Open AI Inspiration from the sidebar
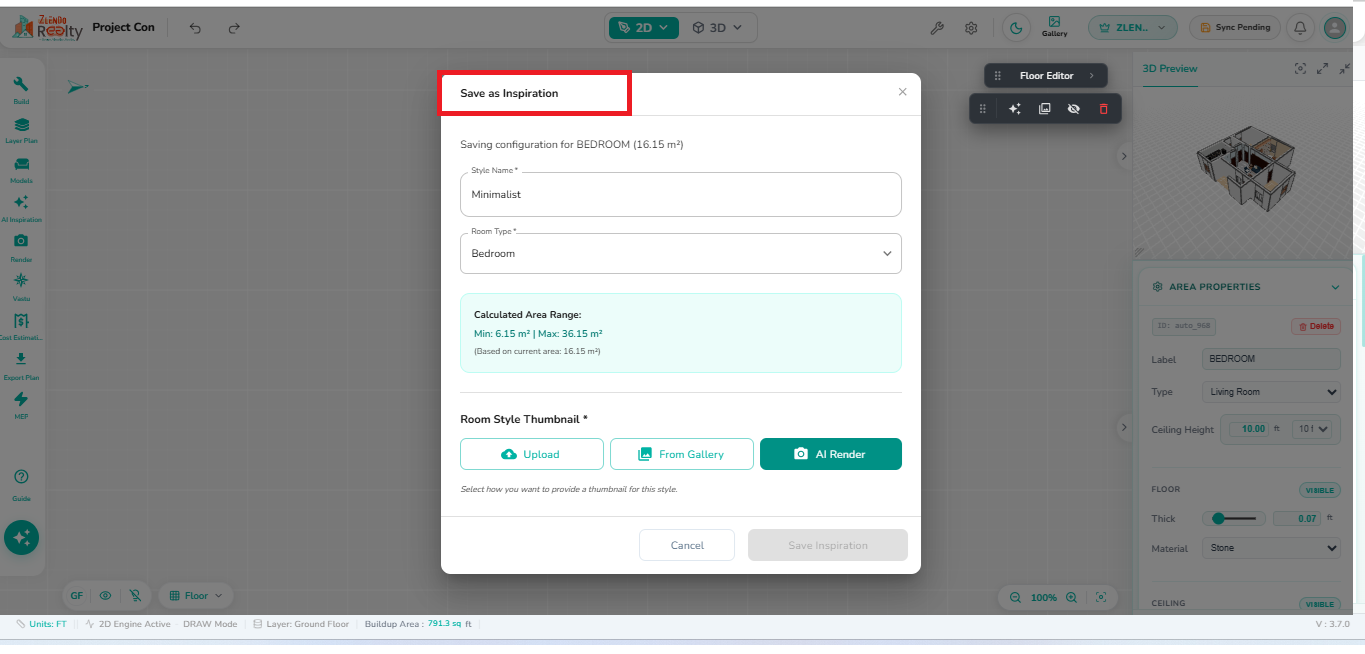This screenshot has height=654, width=1365. tap(21, 208)
